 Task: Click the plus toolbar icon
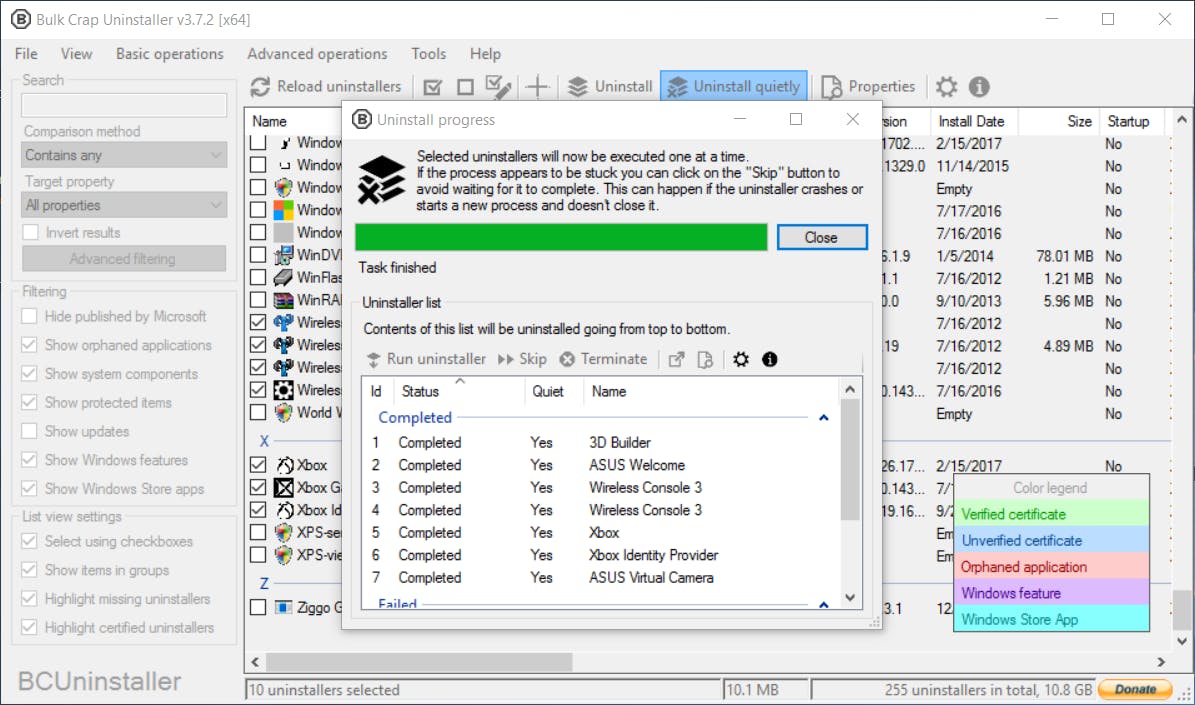[x=537, y=87]
